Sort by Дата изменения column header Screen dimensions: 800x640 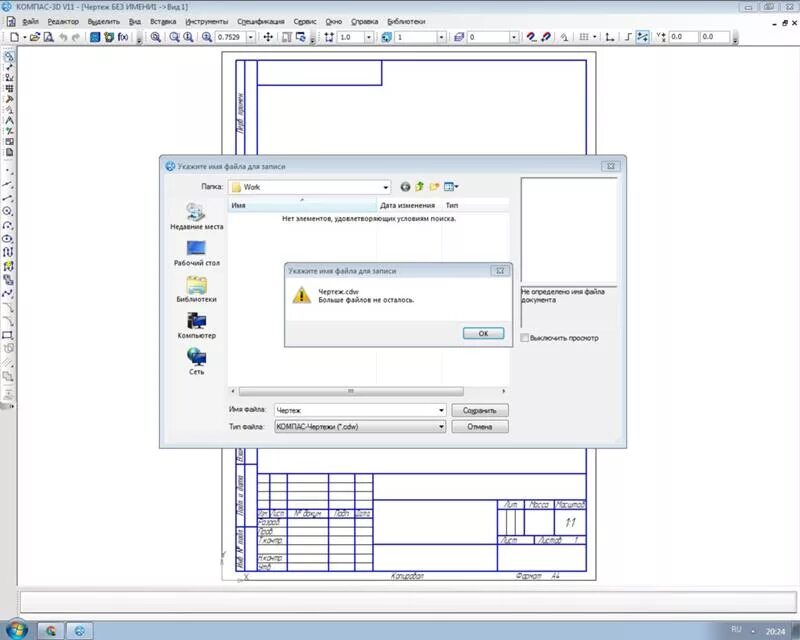click(x=409, y=205)
